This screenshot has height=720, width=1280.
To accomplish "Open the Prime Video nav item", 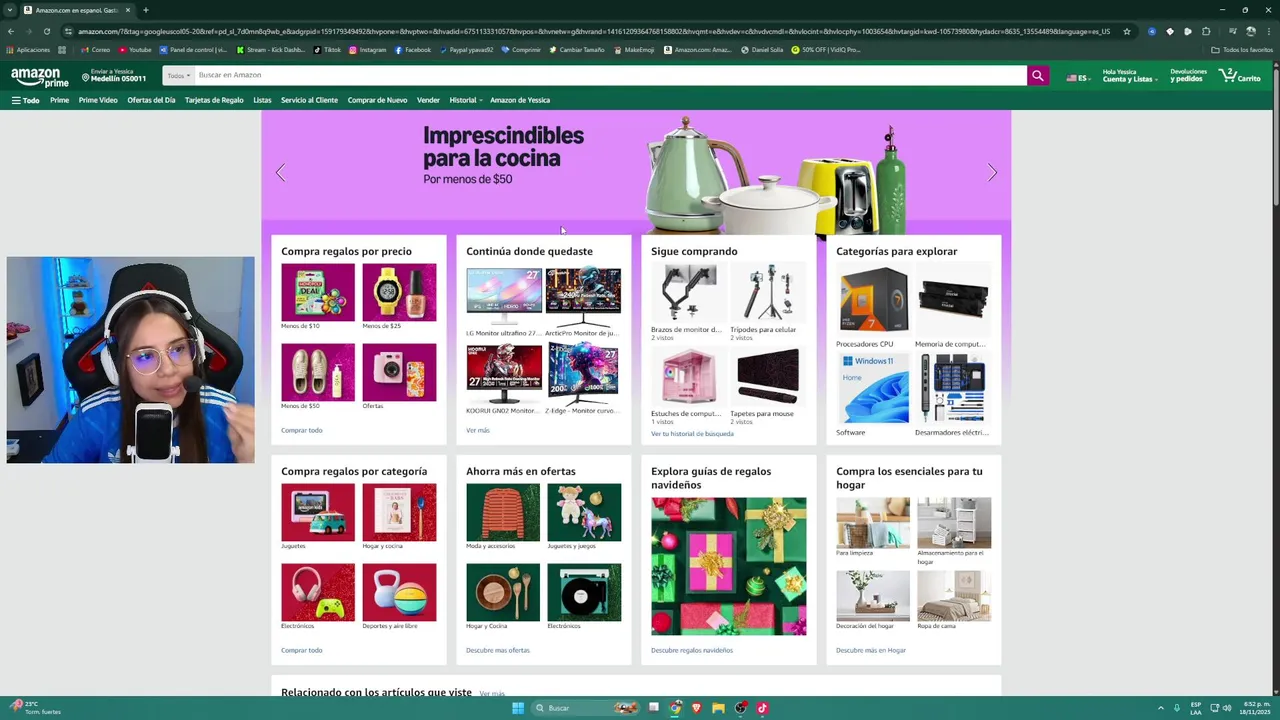I will click(98, 100).
